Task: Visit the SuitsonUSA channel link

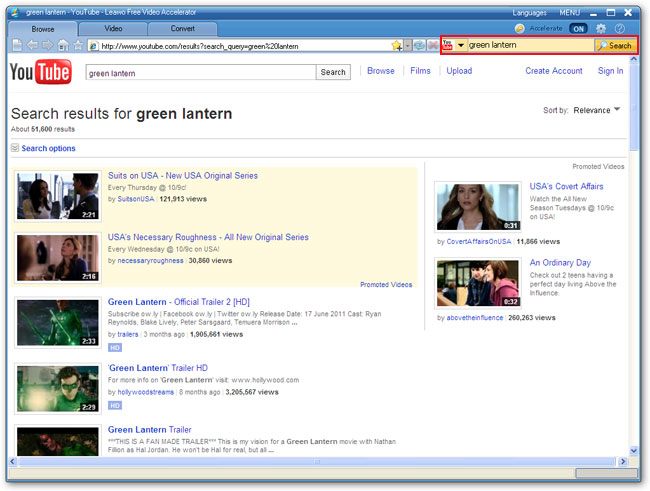Action: (136, 199)
